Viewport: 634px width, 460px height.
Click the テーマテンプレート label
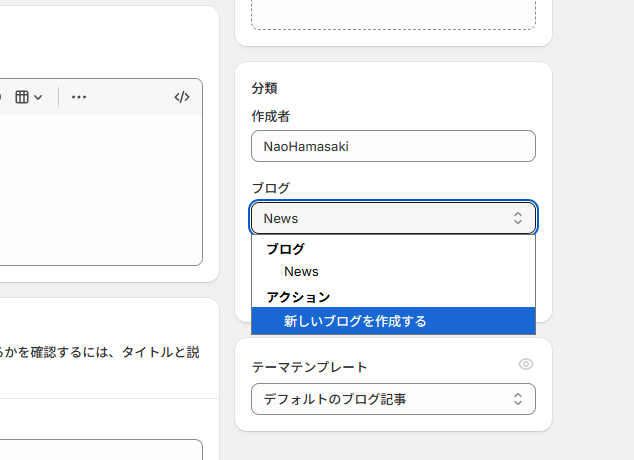point(309,367)
